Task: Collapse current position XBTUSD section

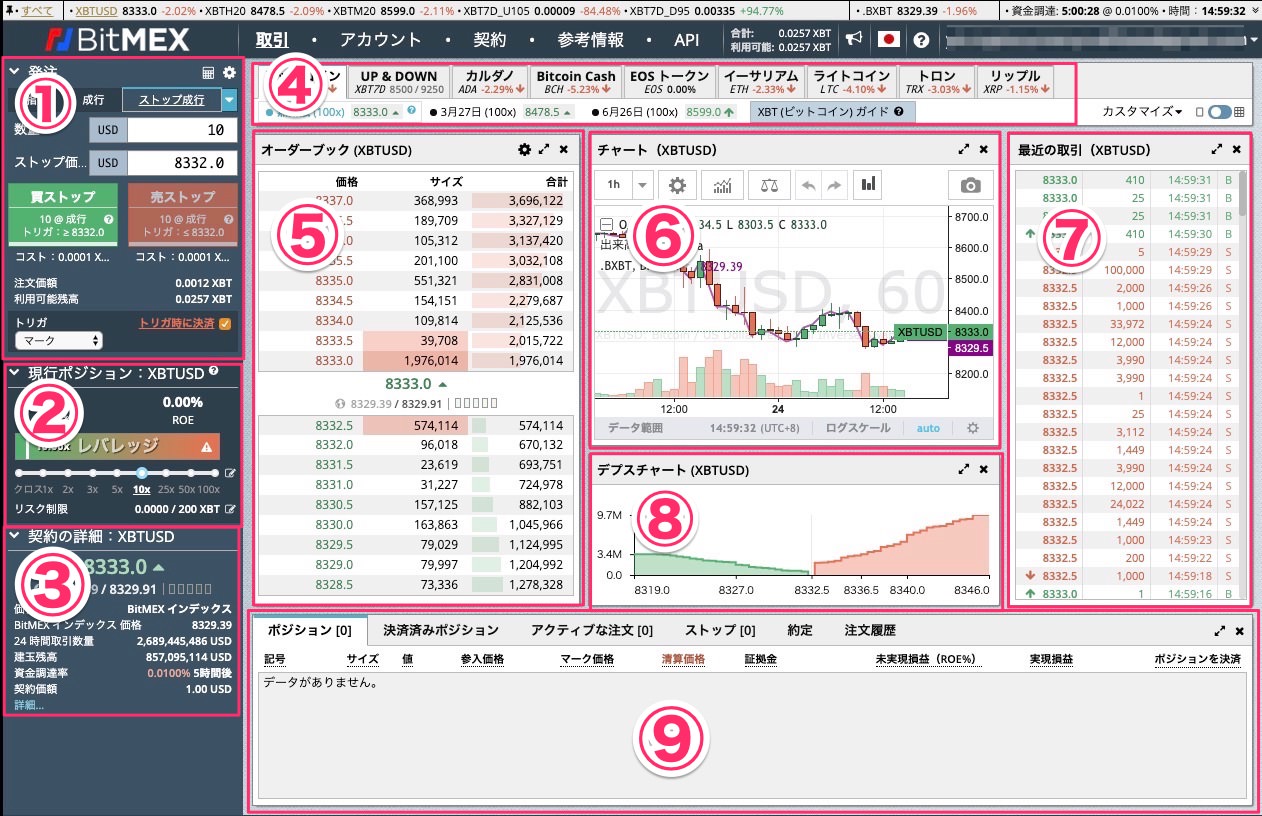Action: pos(14,373)
